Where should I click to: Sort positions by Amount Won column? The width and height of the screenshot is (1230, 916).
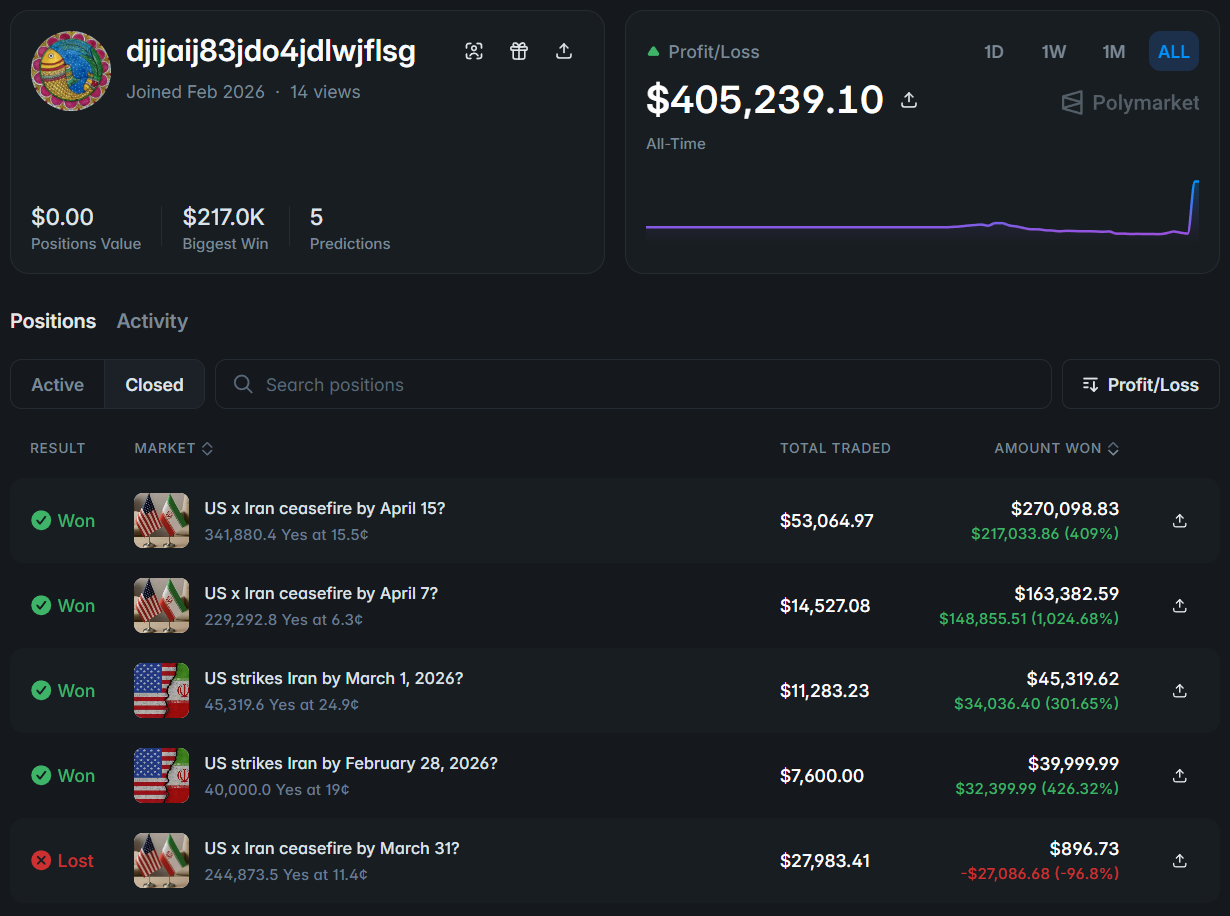coord(1056,448)
